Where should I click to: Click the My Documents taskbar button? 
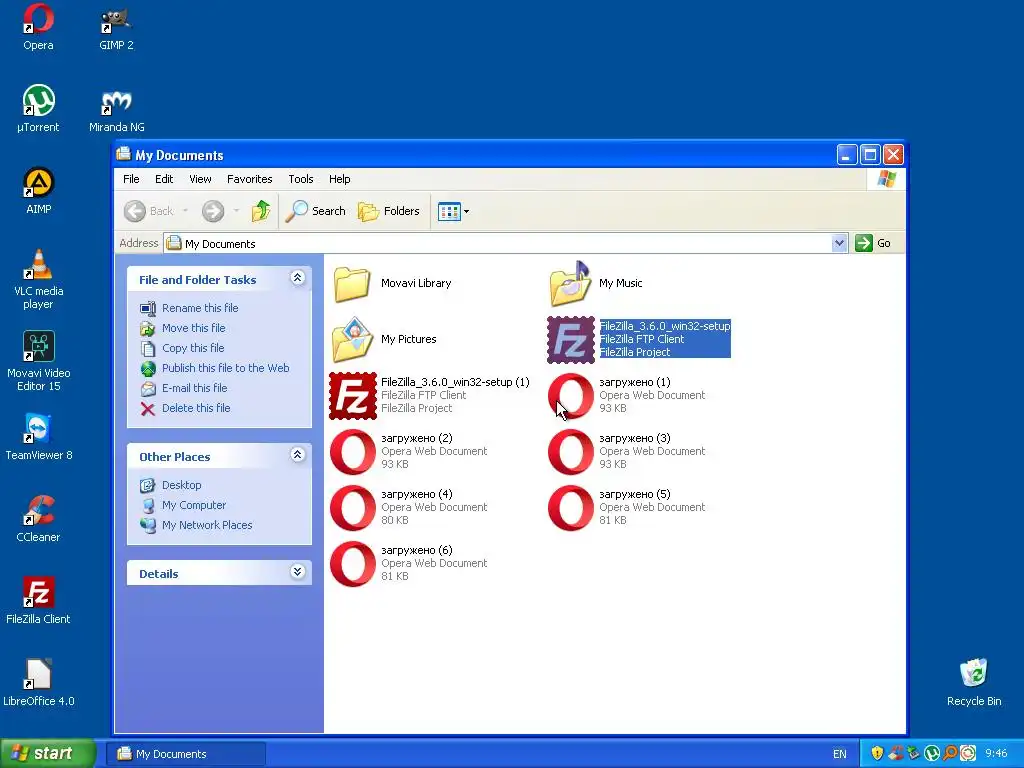(186, 754)
